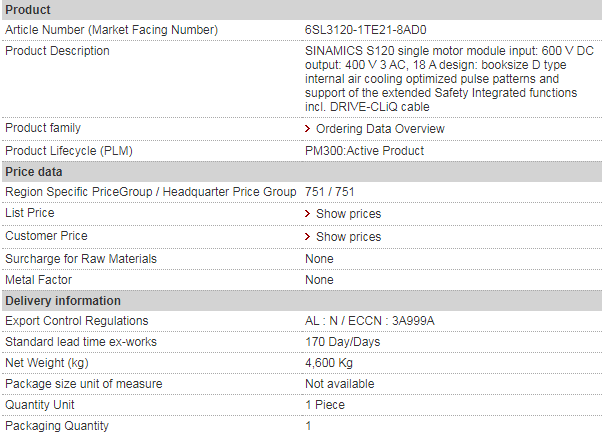Click the 751 / 751 price group value
The image size is (602, 435).
[329, 192]
